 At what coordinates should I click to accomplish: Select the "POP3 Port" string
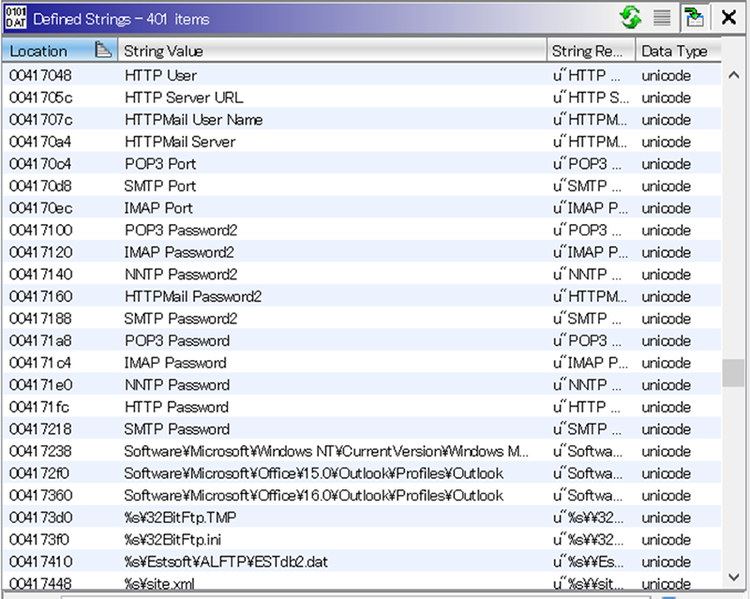(x=160, y=164)
